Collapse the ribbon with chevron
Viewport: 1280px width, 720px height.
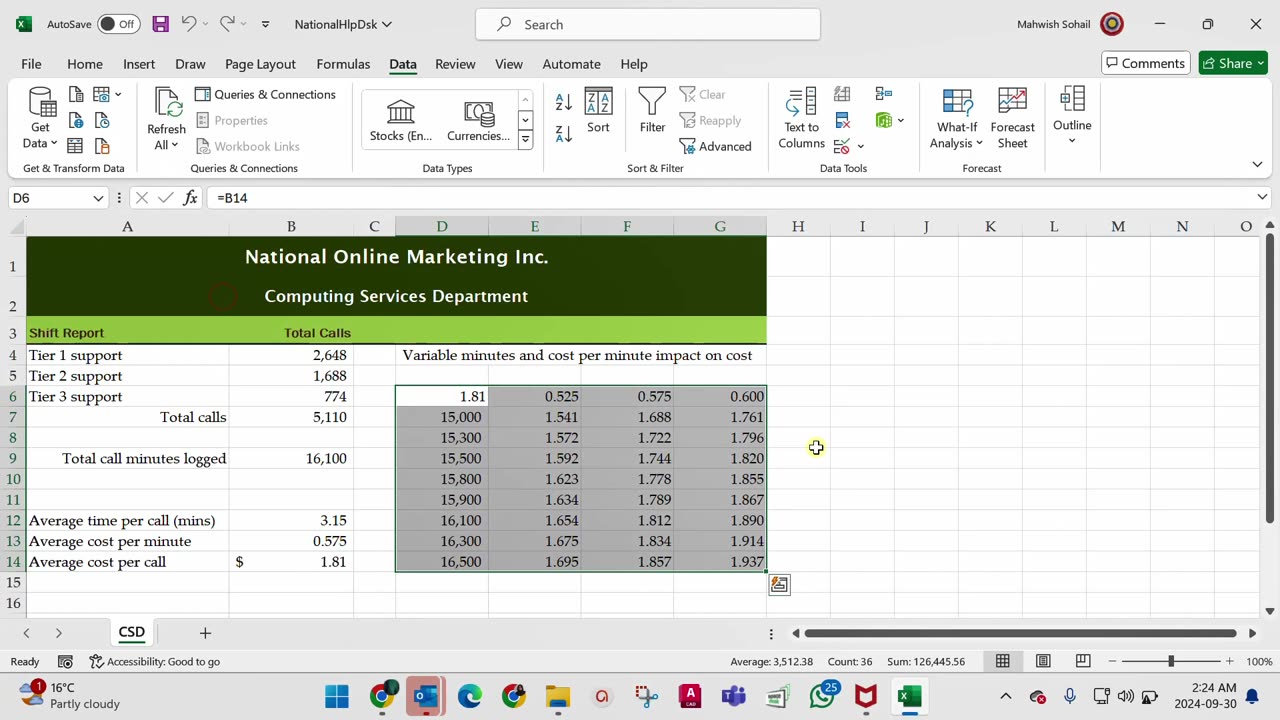[1257, 164]
